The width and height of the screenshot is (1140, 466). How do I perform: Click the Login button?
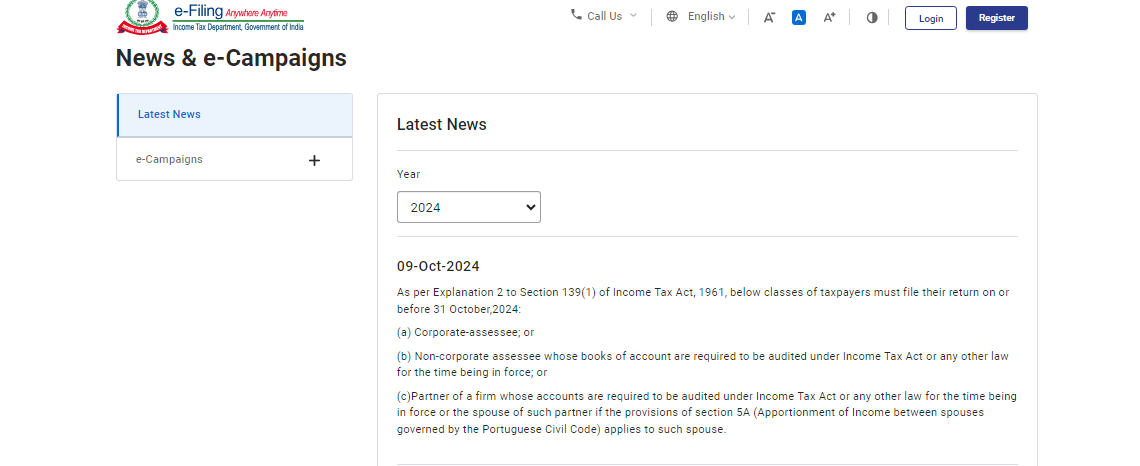point(930,18)
